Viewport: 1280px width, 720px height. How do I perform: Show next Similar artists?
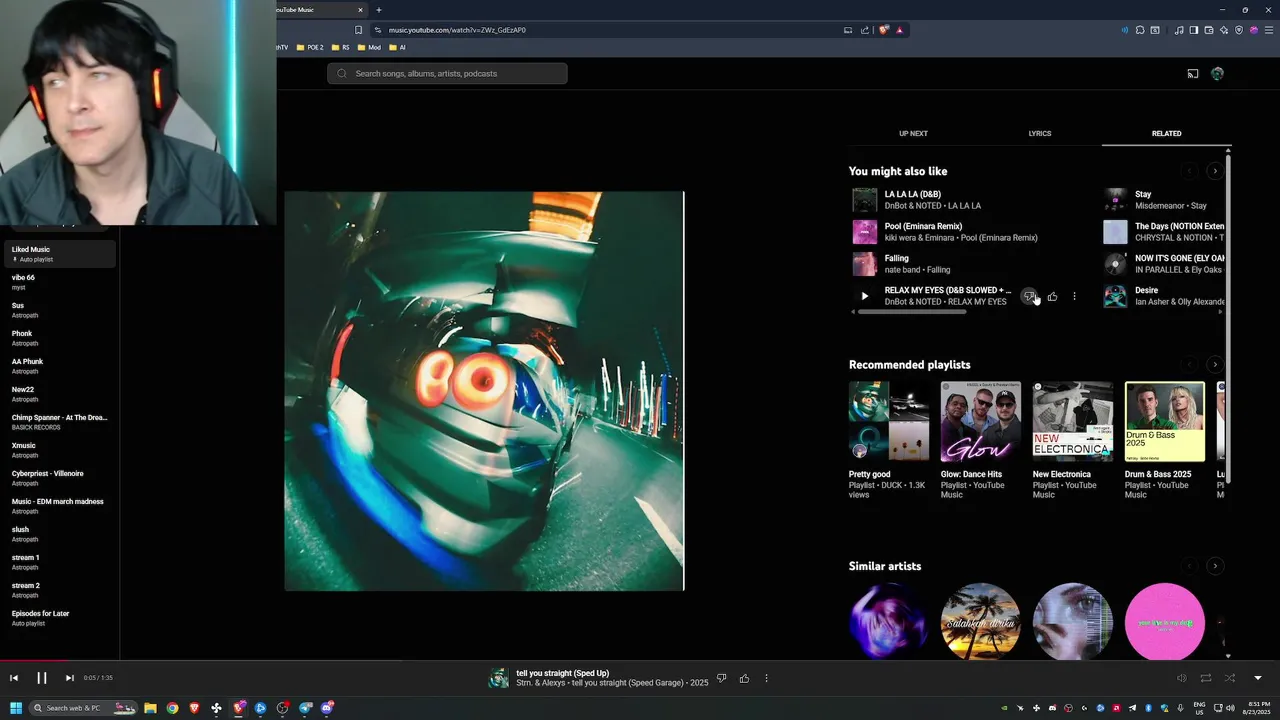click(1215, 566)
